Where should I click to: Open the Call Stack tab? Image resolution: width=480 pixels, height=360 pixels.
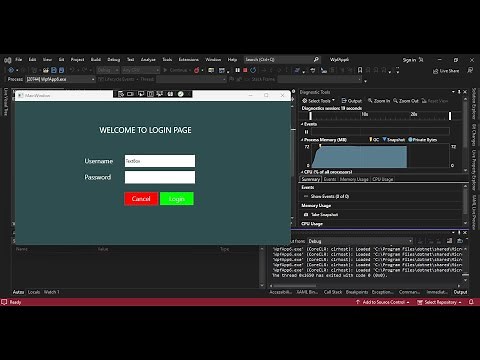coord(333,292)
